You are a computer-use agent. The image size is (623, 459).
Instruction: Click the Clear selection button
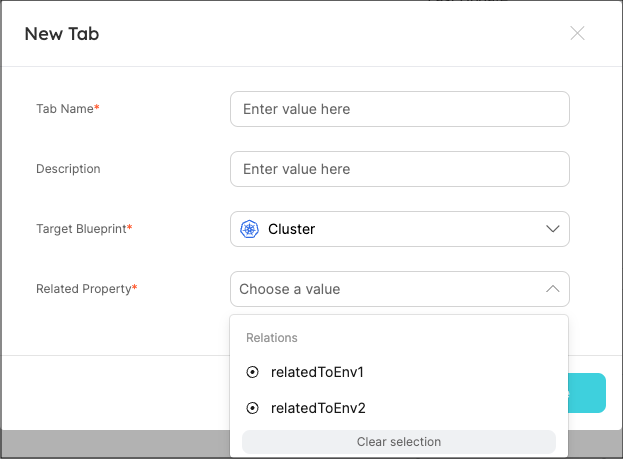pyautogui.click(x=399, y=442)
